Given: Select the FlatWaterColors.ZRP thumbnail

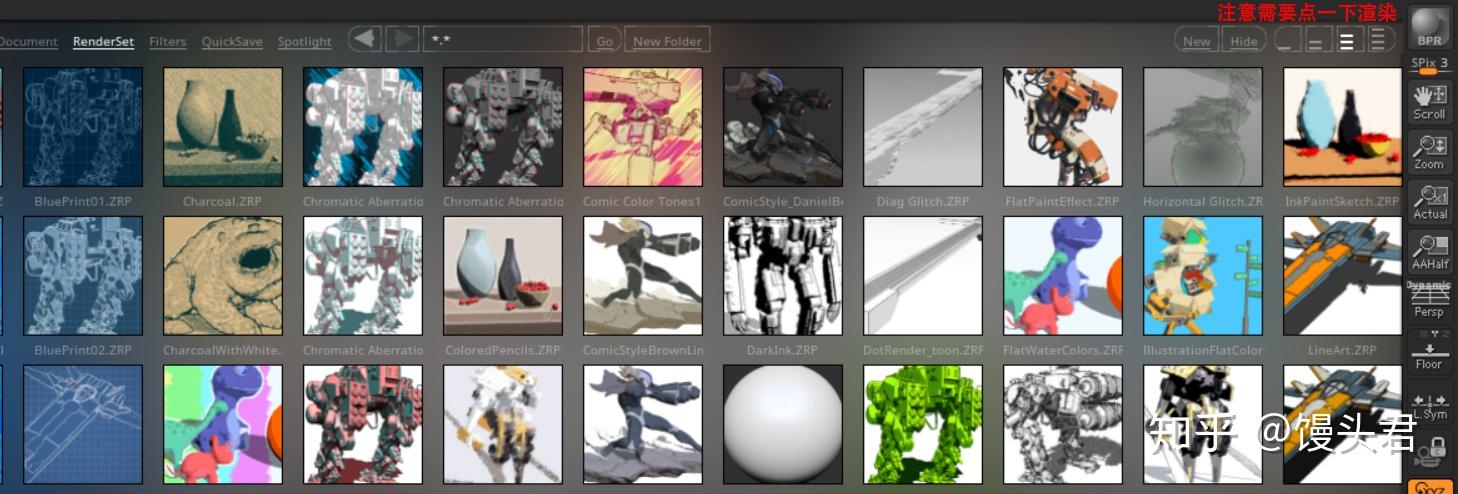Looking at the screenshot, I should click(1063, 276).
